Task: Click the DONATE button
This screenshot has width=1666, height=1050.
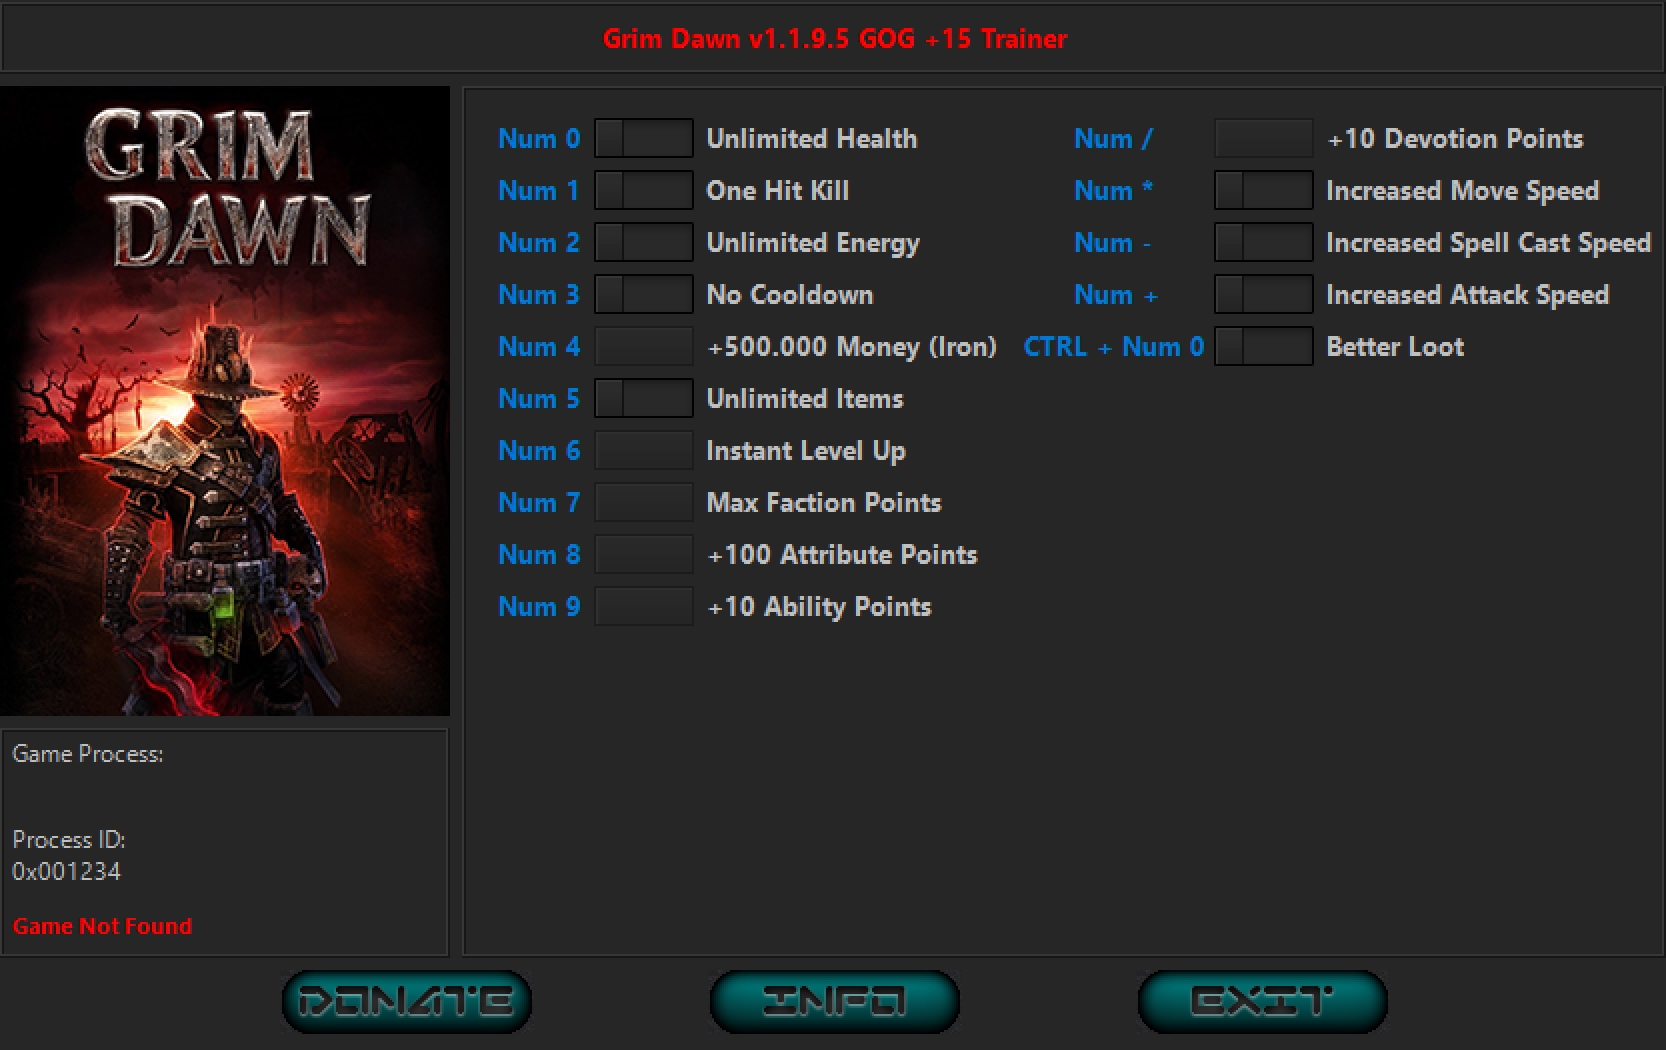Action: click(406, 1001)
